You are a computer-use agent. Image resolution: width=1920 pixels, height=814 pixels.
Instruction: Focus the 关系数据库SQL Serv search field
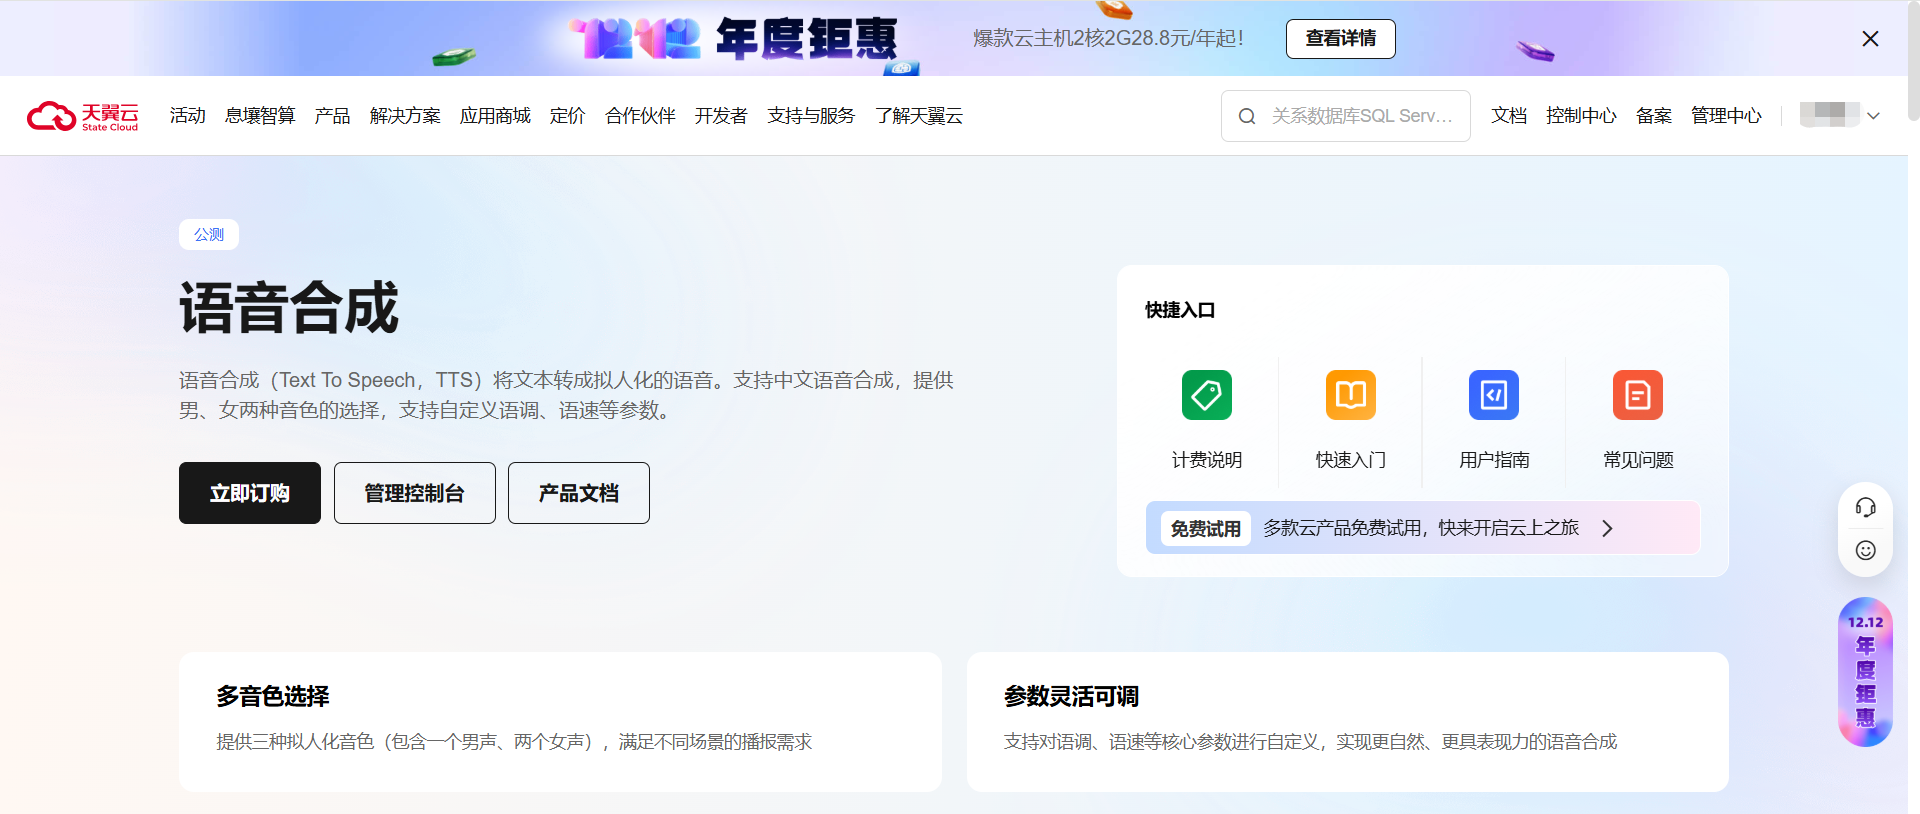coord(1345,116)
